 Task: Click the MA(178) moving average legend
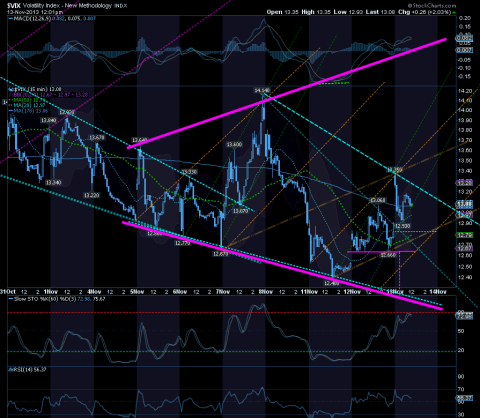[x=29, y=111]
